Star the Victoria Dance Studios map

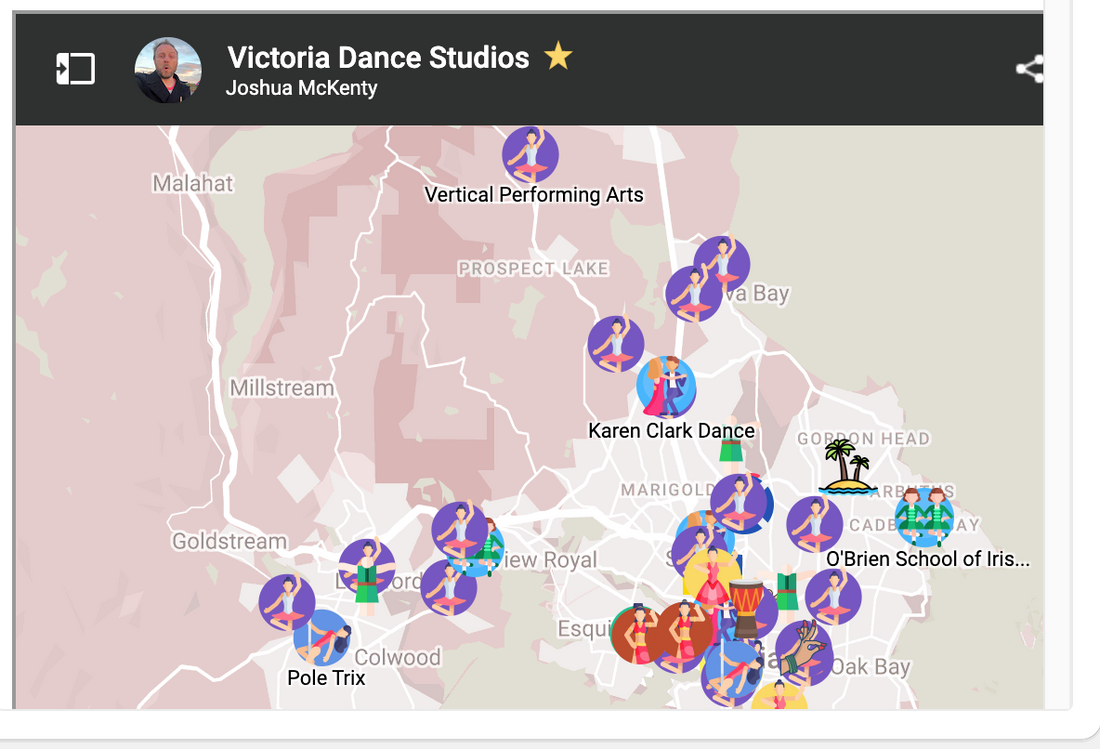click(558, 57)
